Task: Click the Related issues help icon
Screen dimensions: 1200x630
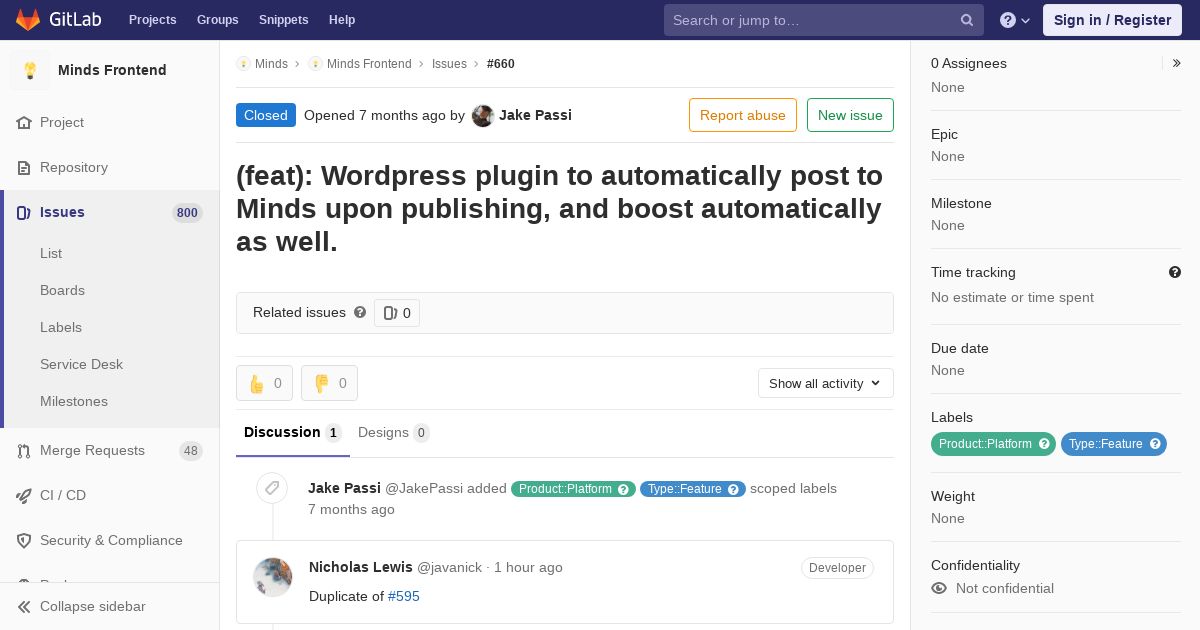Action: pyautogui.click(x=360, y=312)
